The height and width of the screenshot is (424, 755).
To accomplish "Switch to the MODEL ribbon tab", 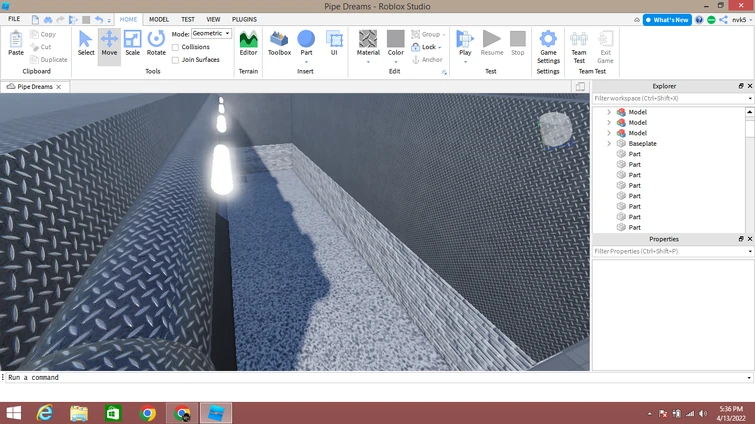I will (159, 19).
